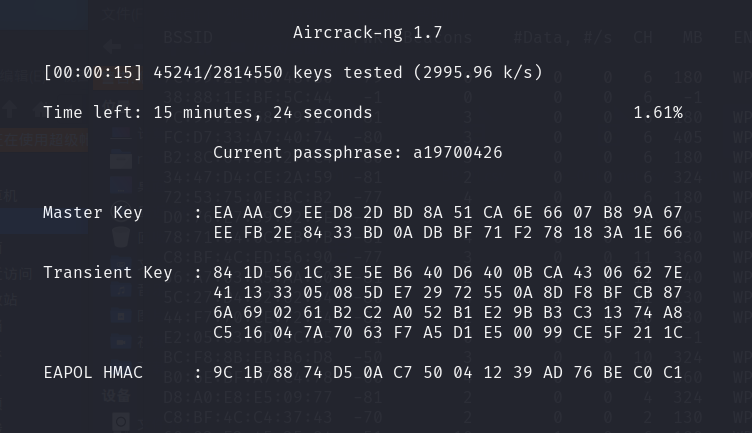This screenshot has height=433, width=752.
Task: Click the faint trash icon behind the terminal
Action: pos(121,238)
